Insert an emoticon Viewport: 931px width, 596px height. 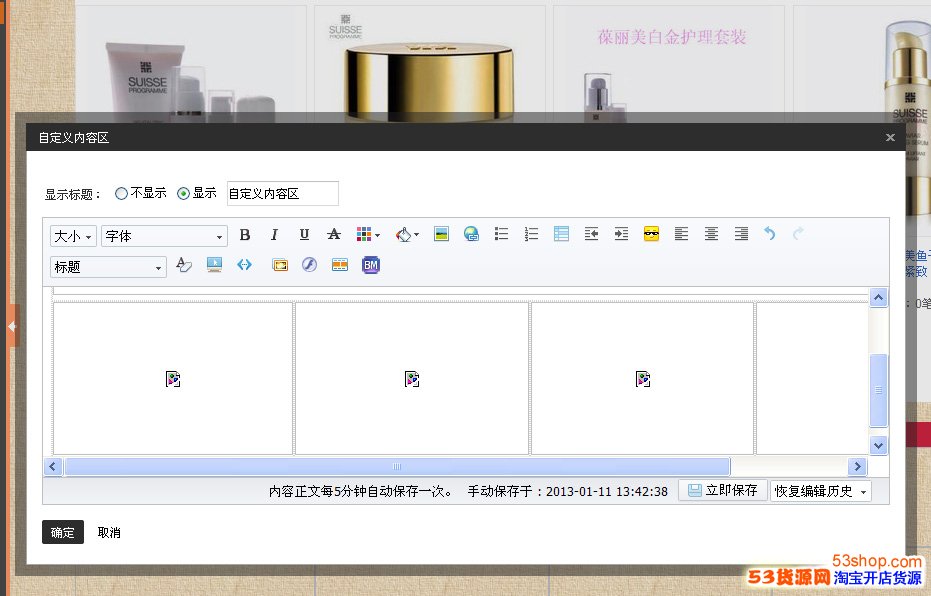[x=651, y=234]
